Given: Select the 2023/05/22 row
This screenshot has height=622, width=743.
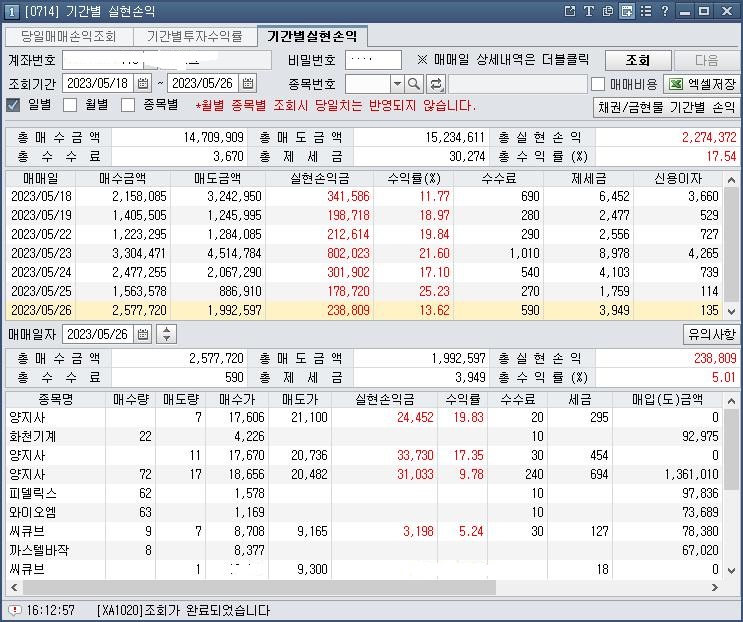Looking at the screenshot, I should 364,234.
